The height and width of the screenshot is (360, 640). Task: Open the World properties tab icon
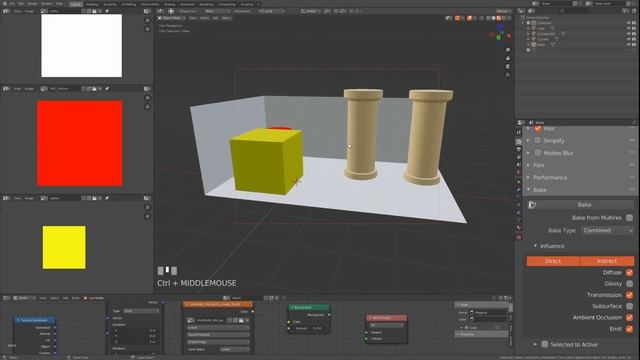pyautogui.click(x=519, y=172)
